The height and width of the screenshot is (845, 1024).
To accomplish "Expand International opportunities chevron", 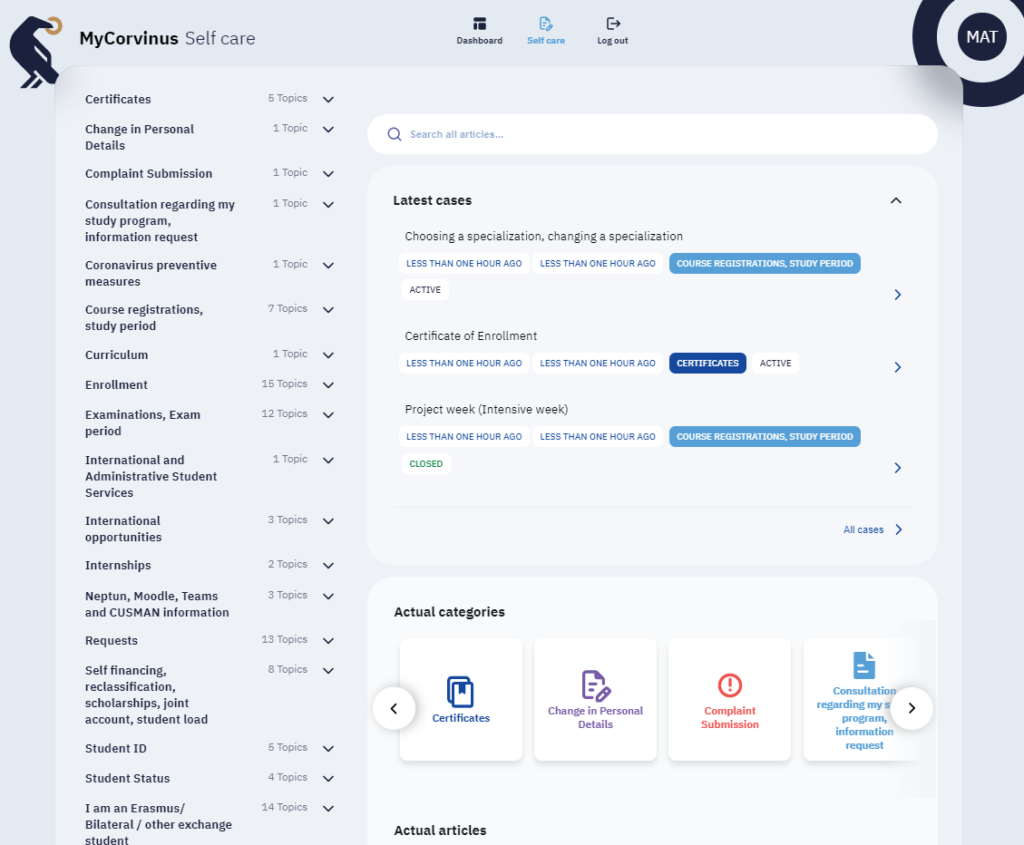I will (328, 521).
